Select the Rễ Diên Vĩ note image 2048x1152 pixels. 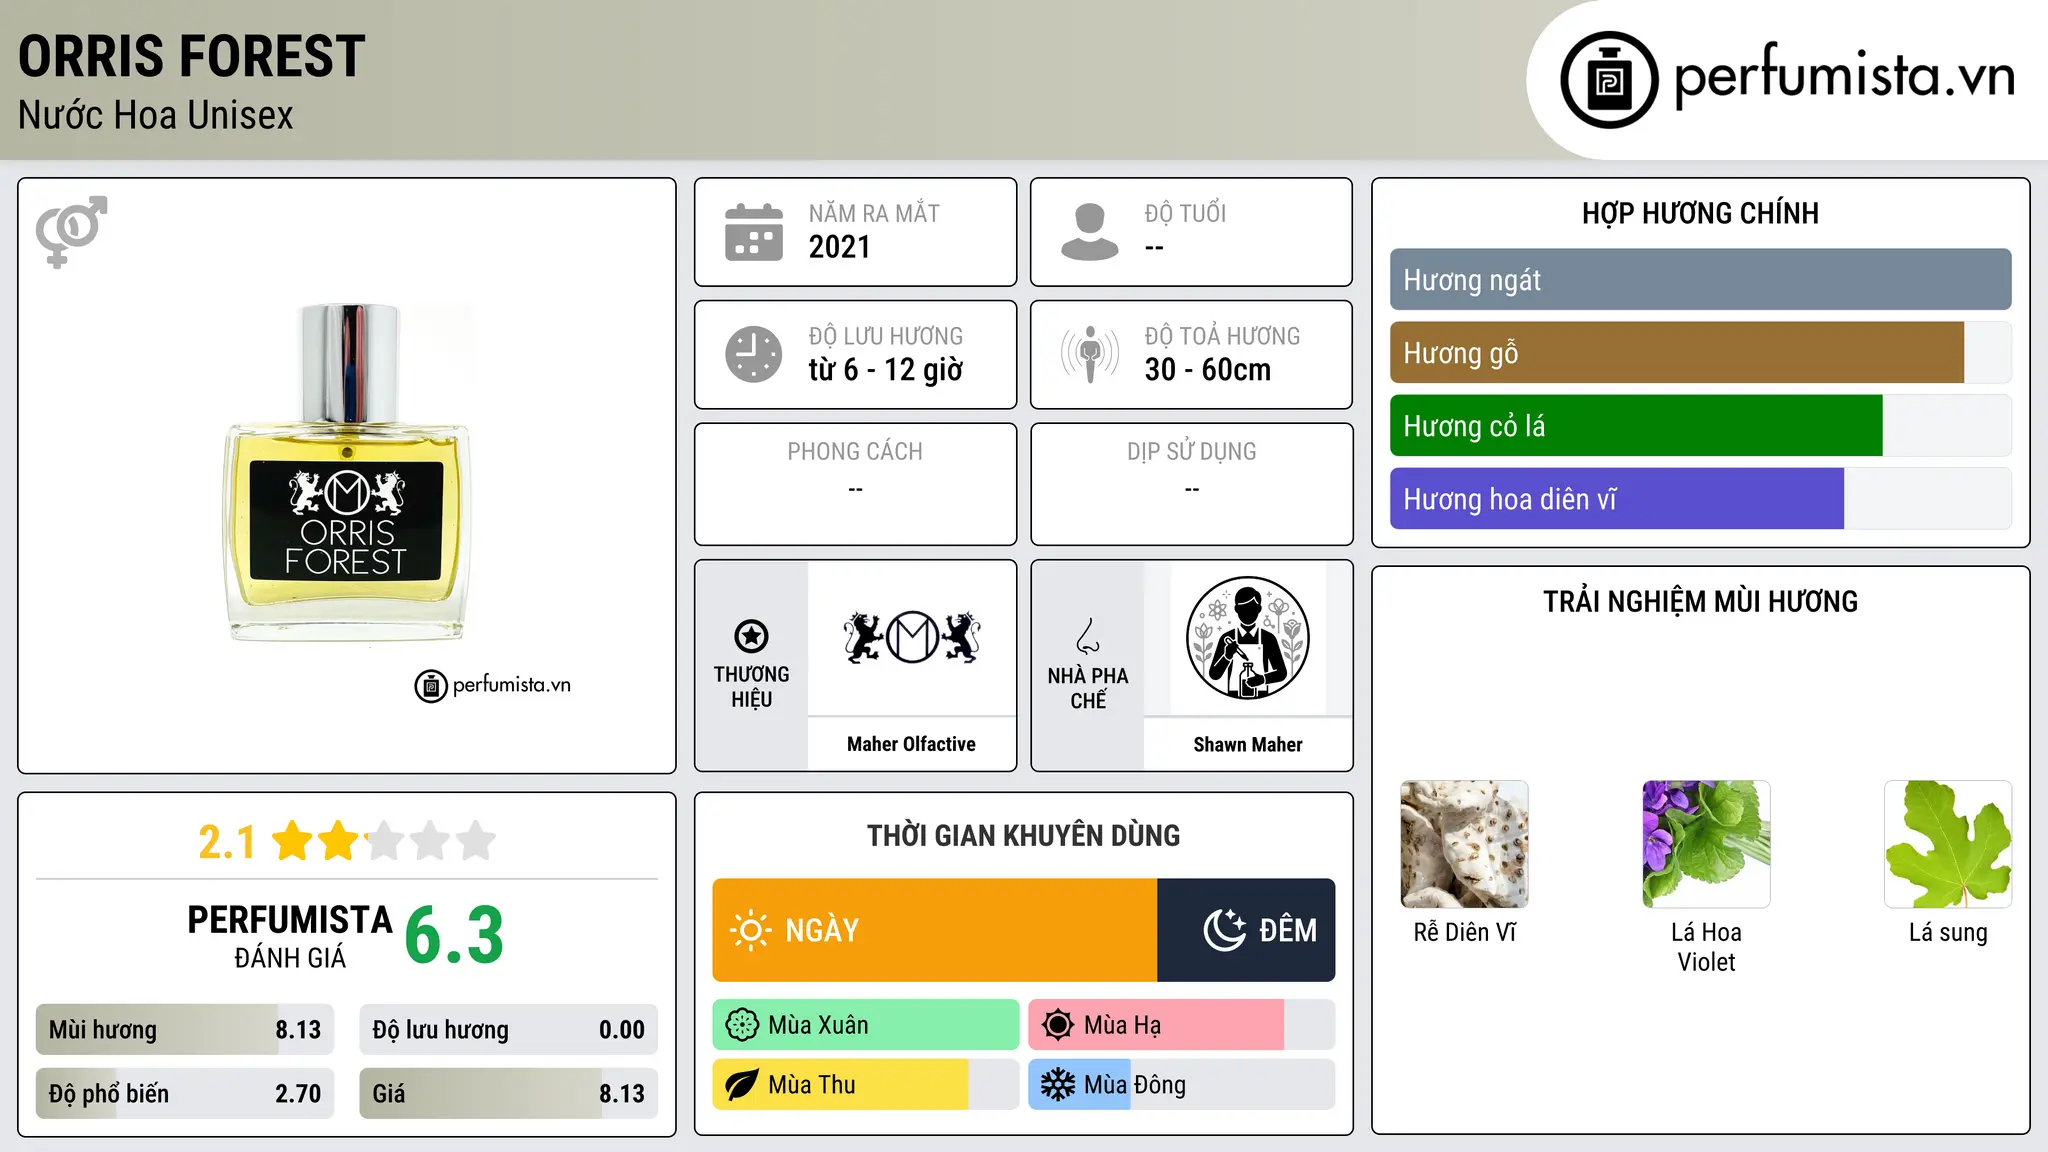point(1464,844)
